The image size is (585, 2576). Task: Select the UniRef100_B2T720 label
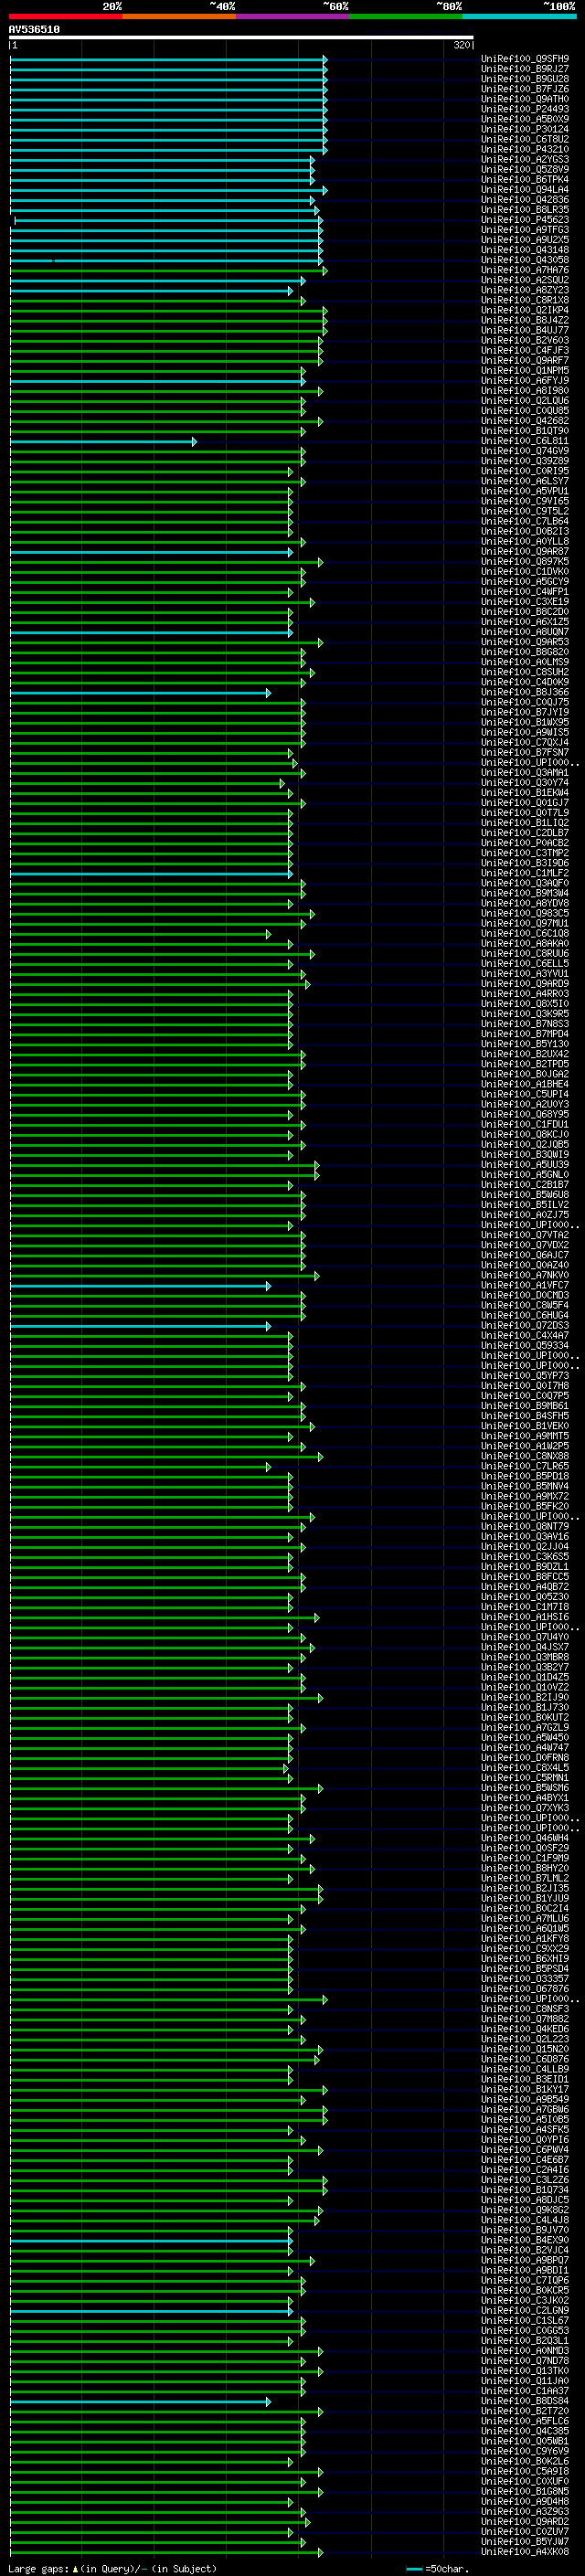525,2412
